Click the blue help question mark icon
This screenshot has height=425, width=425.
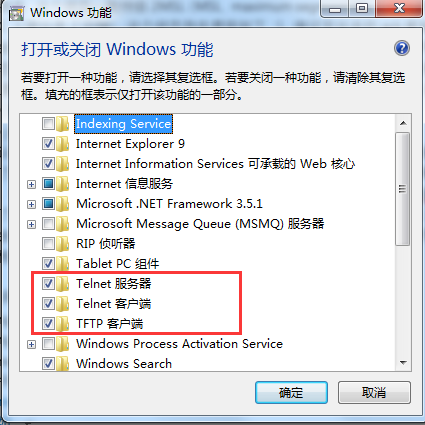coord(402,49)
